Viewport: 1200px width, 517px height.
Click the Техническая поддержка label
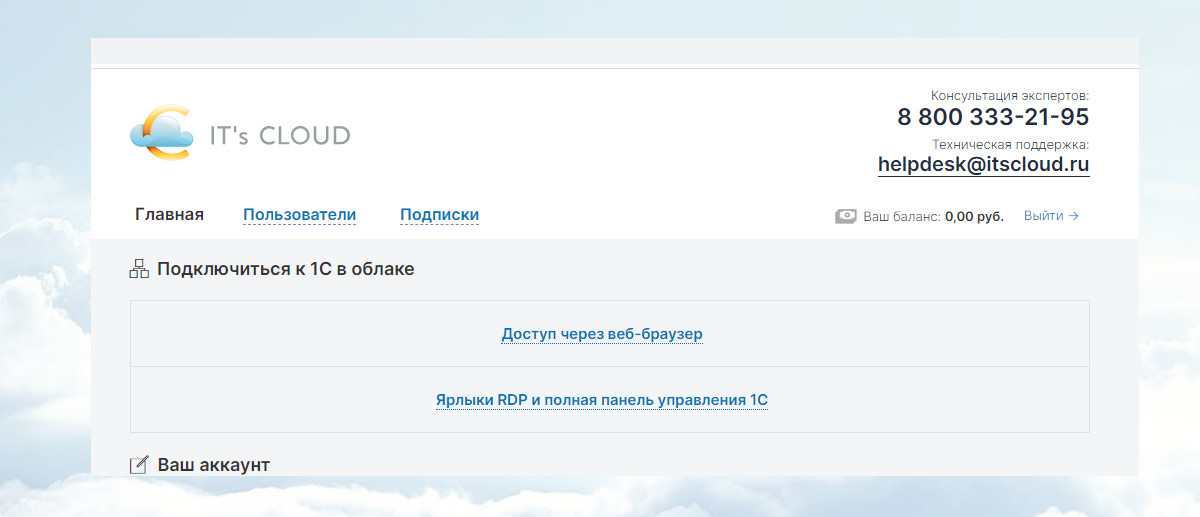[x=1010, y=144]
